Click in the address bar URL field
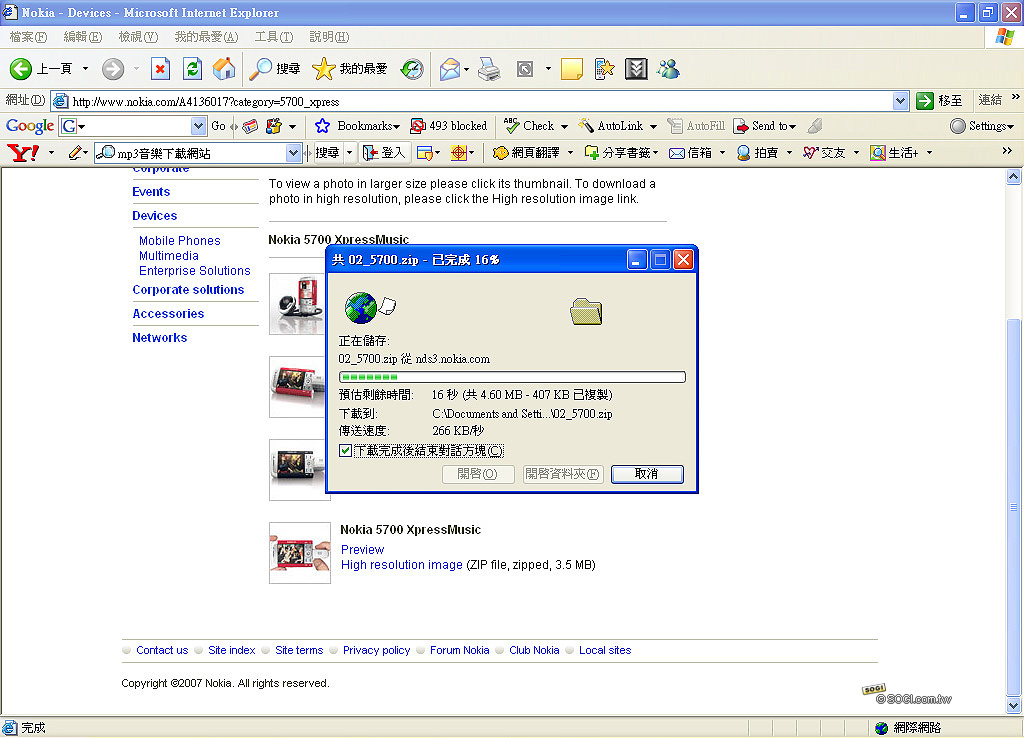This screenshot has height=738, width=1024. (x=480, y=101)
